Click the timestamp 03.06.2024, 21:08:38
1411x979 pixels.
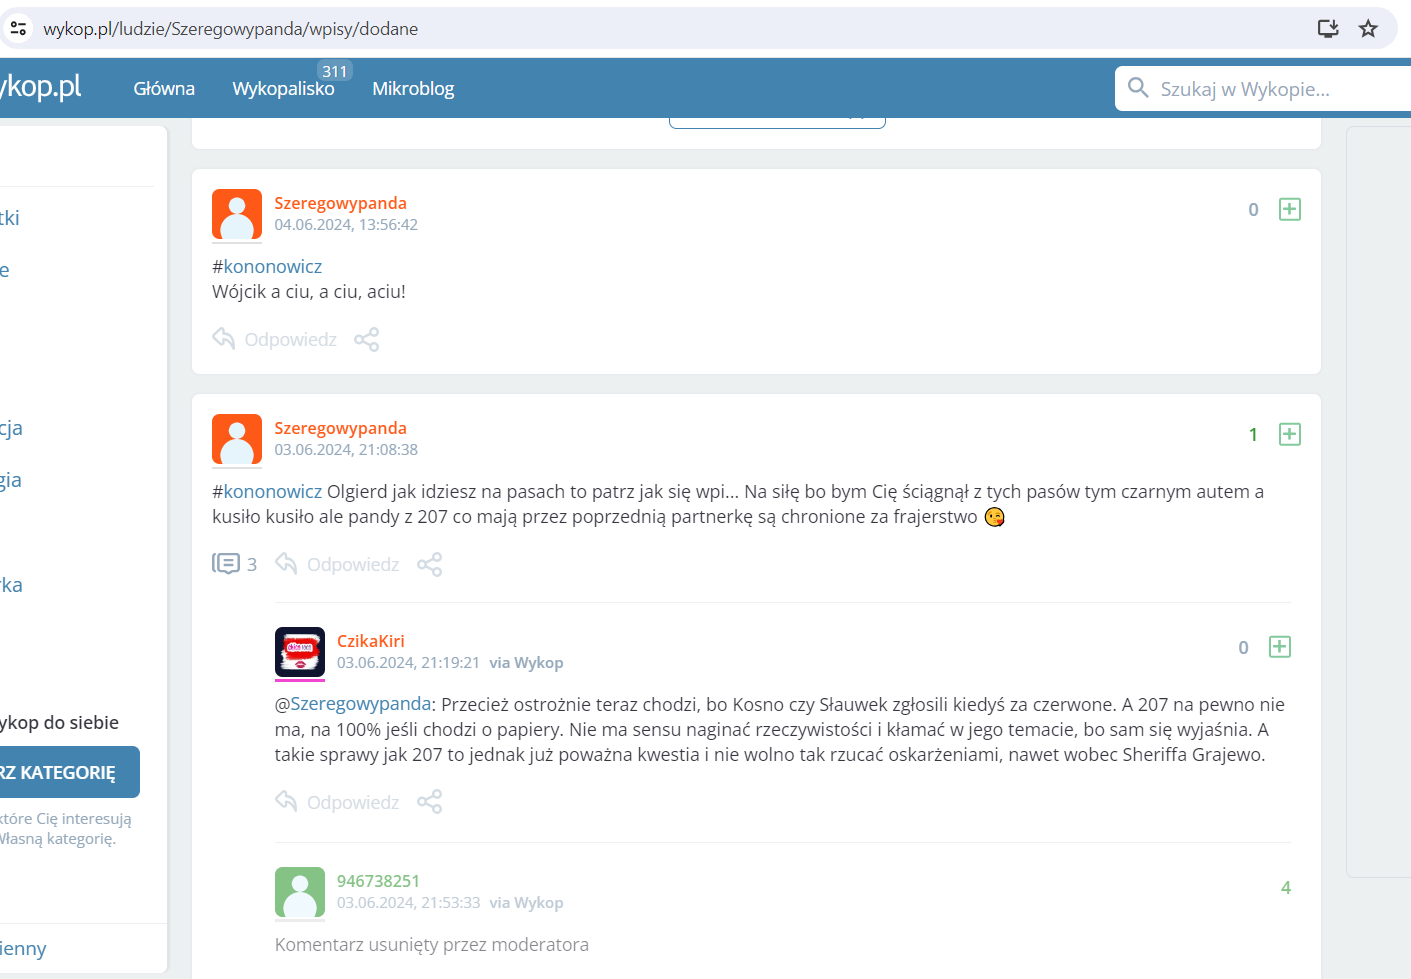346,450
